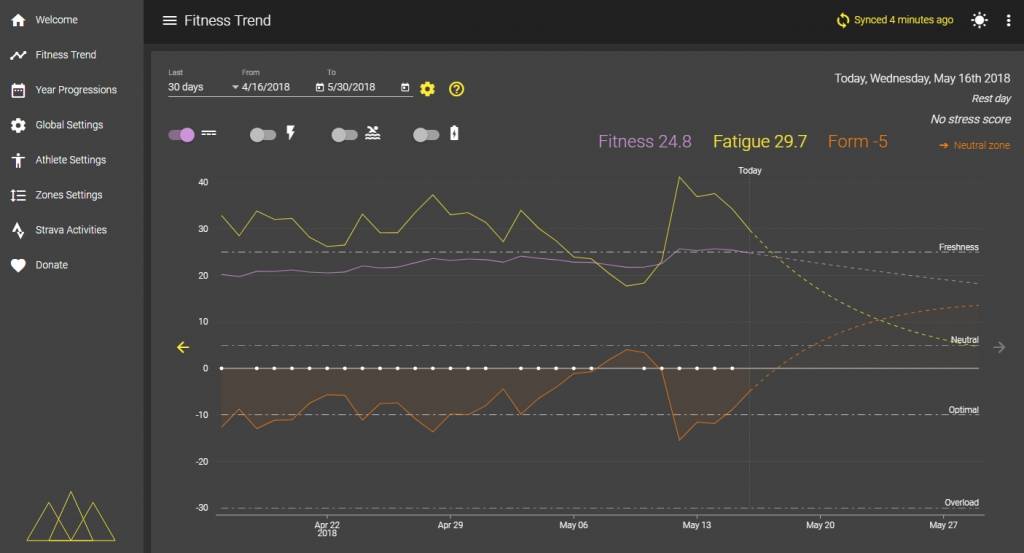Open the From date calendar picker
The image size is (1024, 553).
319,87
